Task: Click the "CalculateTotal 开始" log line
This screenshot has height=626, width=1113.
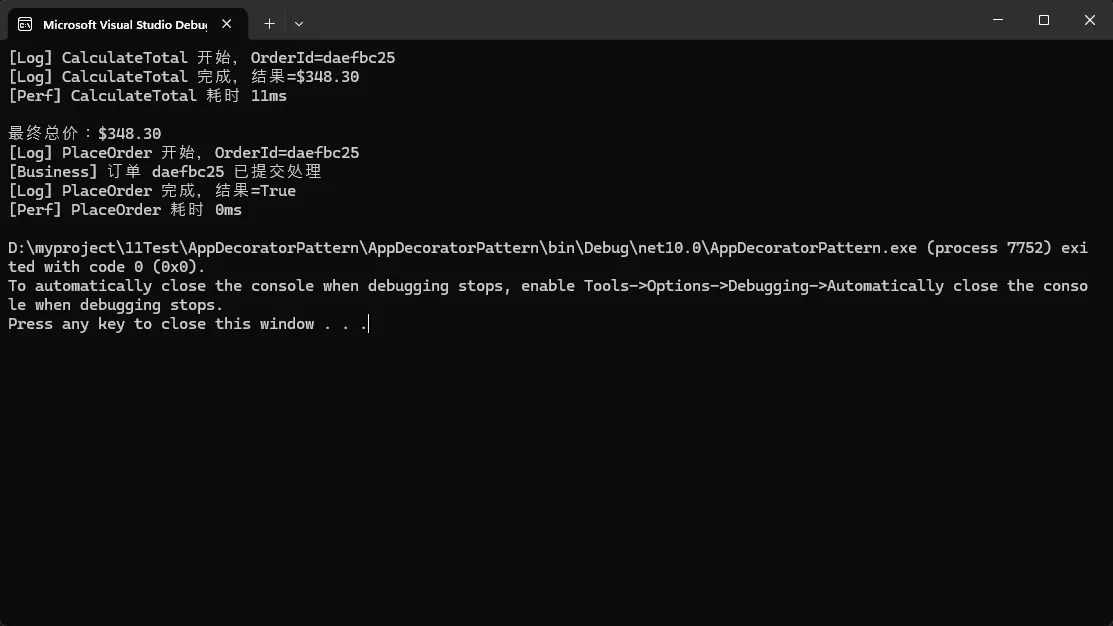Action: [201, 58]
